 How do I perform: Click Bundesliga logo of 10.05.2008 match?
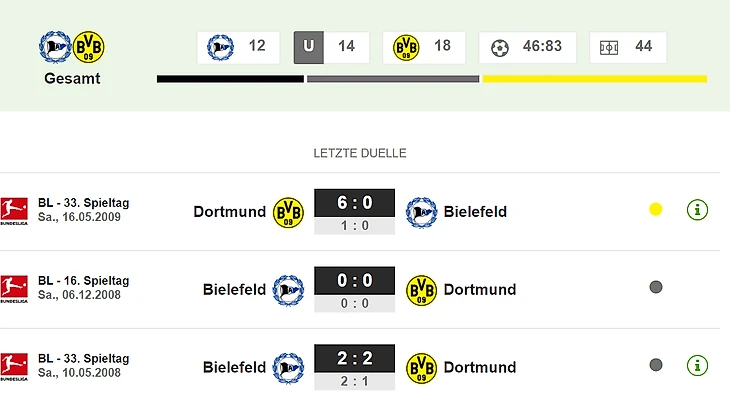pos(13,366)
